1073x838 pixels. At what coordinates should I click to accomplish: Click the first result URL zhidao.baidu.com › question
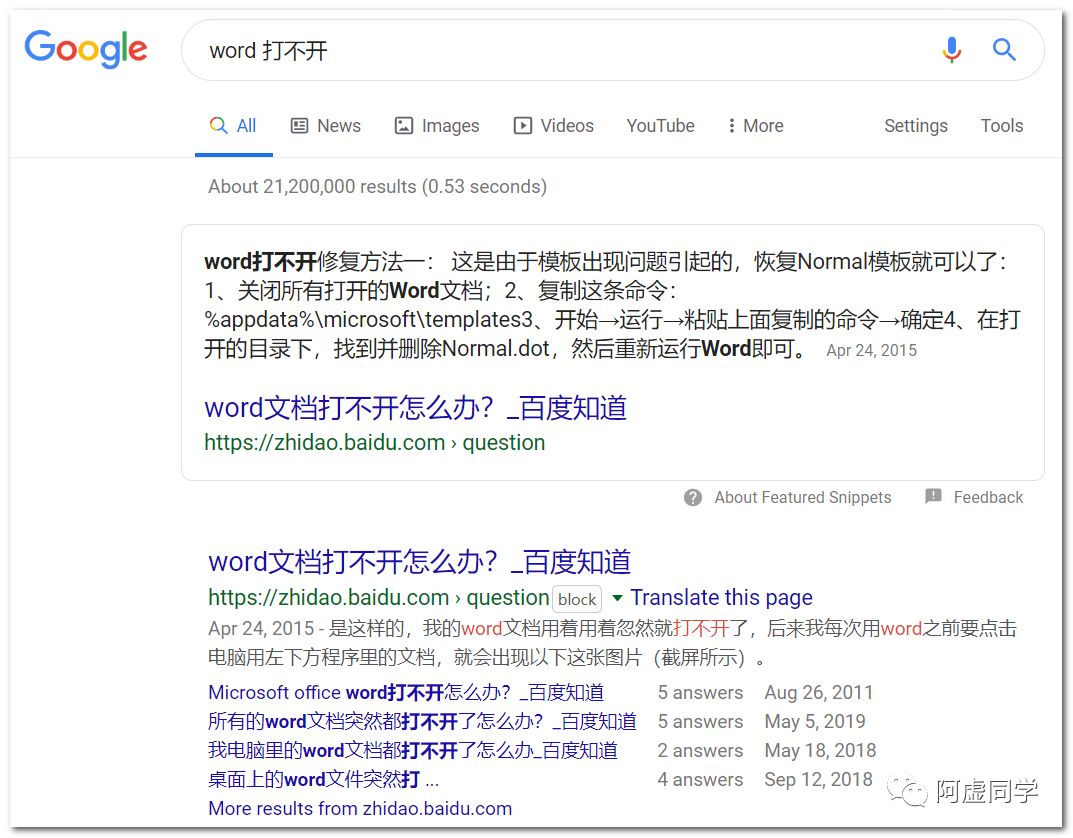[378, 597]
